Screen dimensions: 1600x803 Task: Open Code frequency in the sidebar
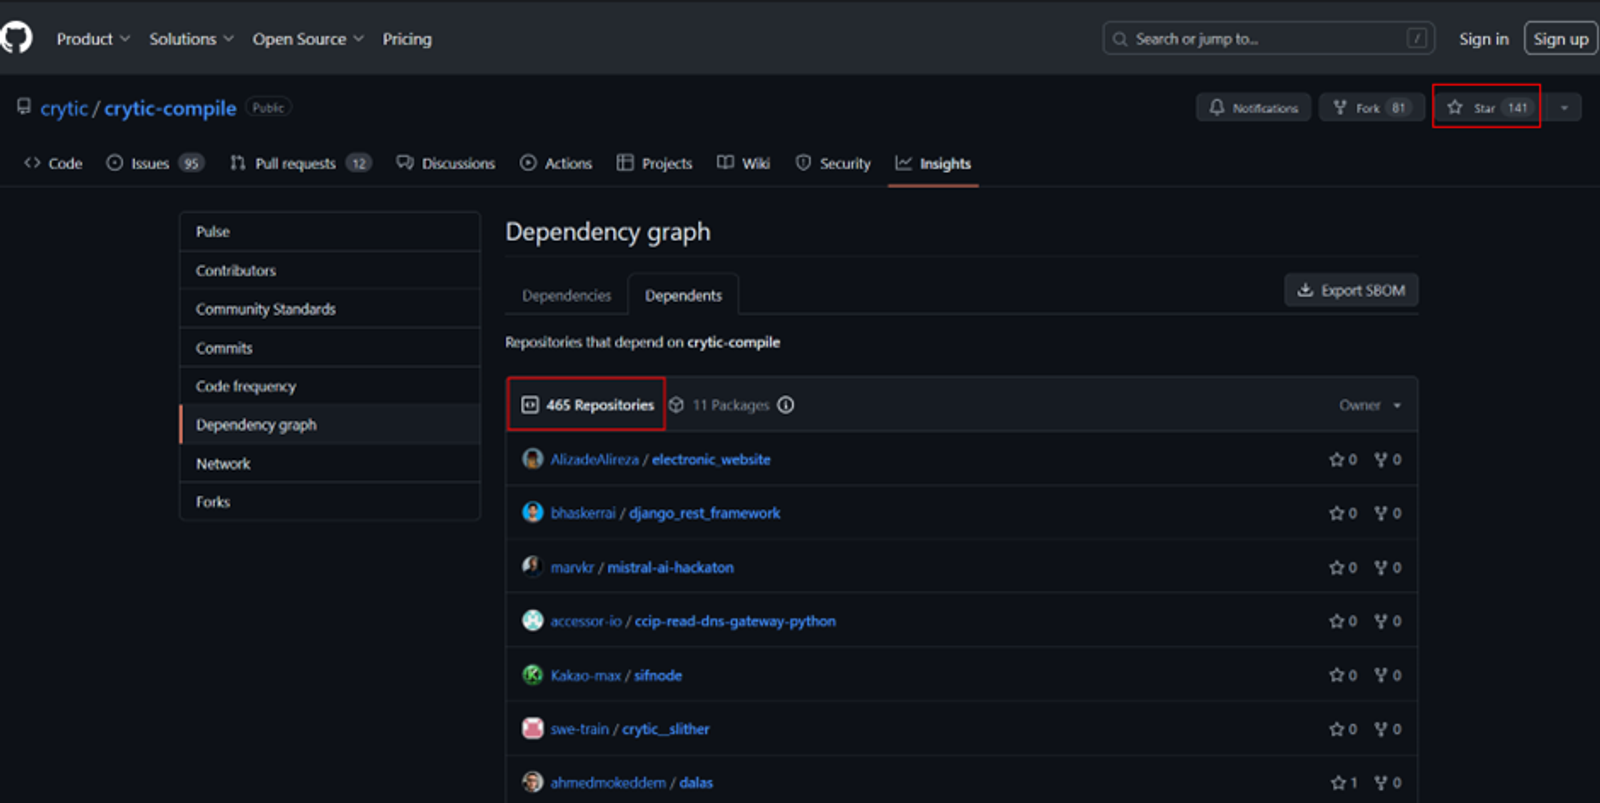(x=330, y=386)
